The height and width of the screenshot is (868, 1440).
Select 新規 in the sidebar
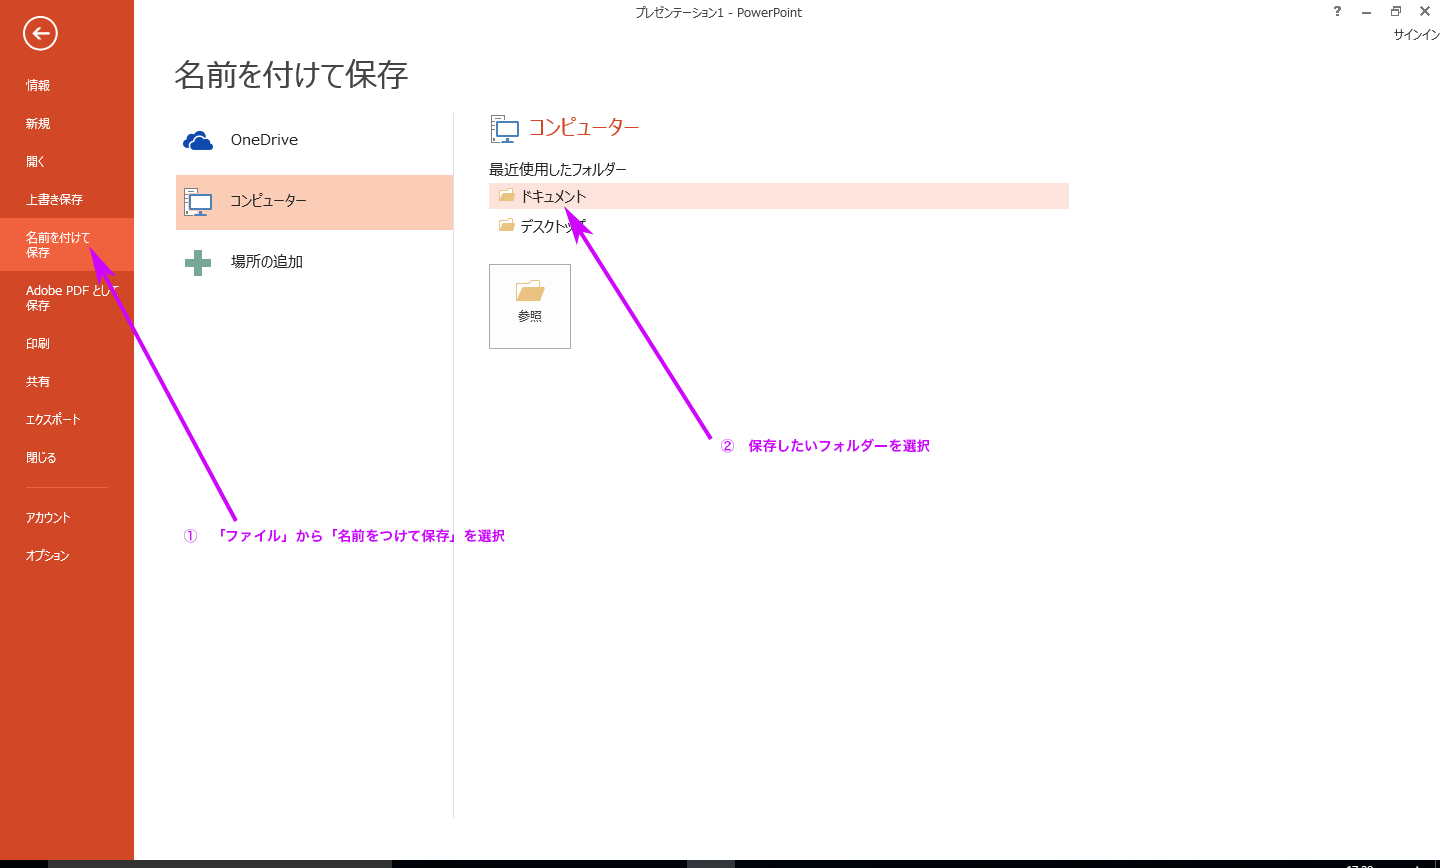[x=38, y=123]
